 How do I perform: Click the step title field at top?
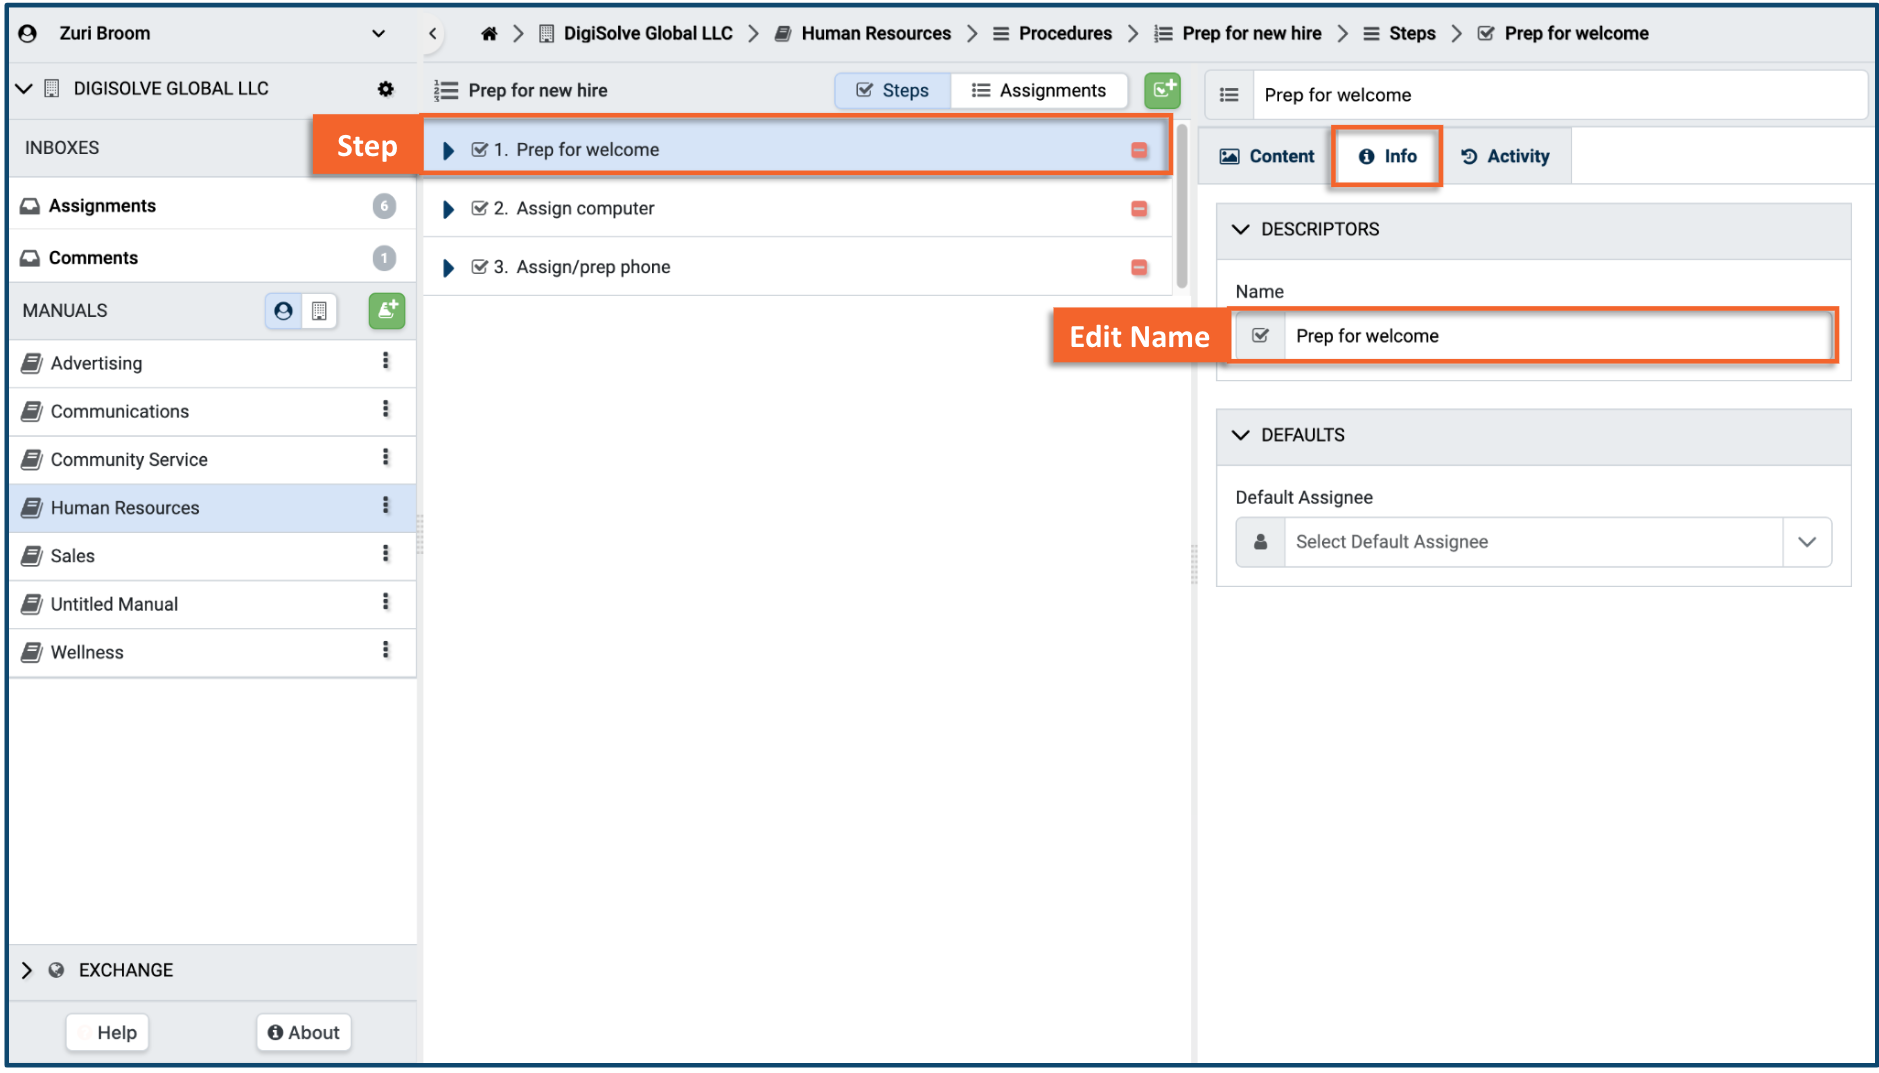(1560, 95)
